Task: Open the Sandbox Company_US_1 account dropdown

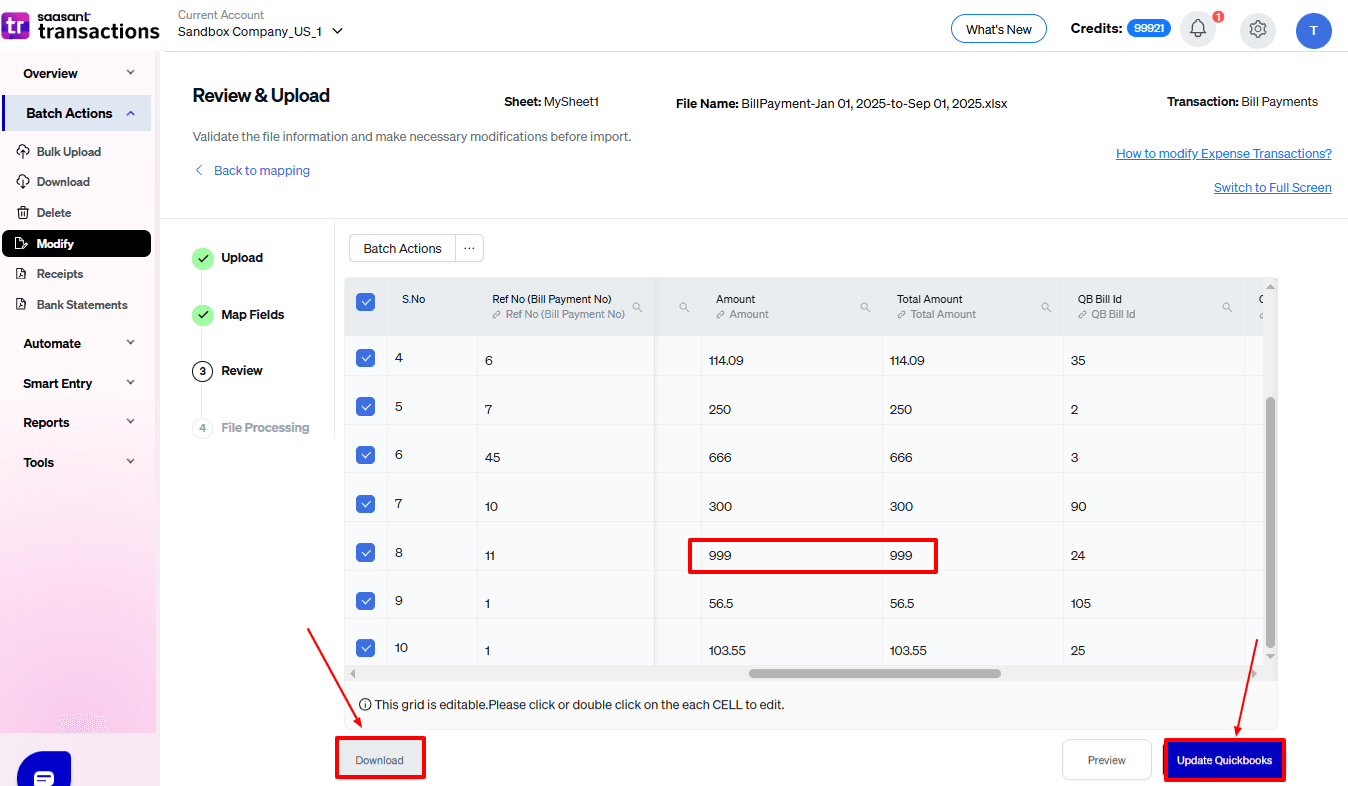Action: click(x=336, y=31)
